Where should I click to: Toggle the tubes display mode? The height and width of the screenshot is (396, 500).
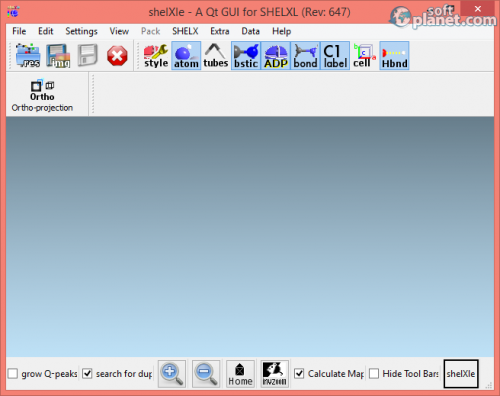pyautogui.click(x=216, y=56)
